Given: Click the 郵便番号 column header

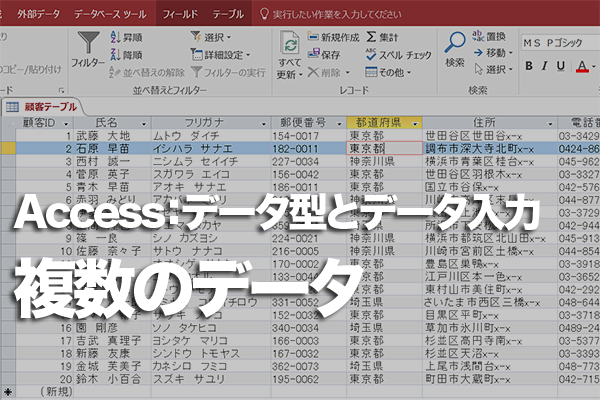Looking at the screenshot, I should [x=308, y=123].
